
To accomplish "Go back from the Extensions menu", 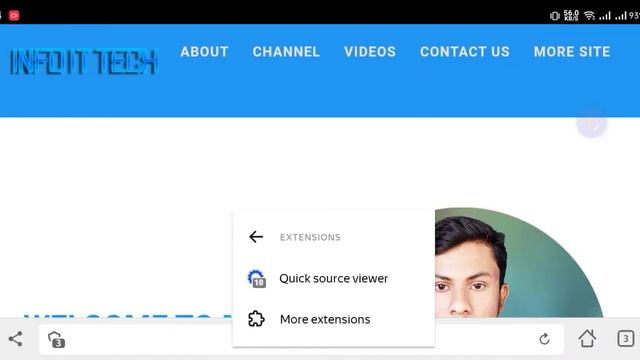I will coord(256,237).
